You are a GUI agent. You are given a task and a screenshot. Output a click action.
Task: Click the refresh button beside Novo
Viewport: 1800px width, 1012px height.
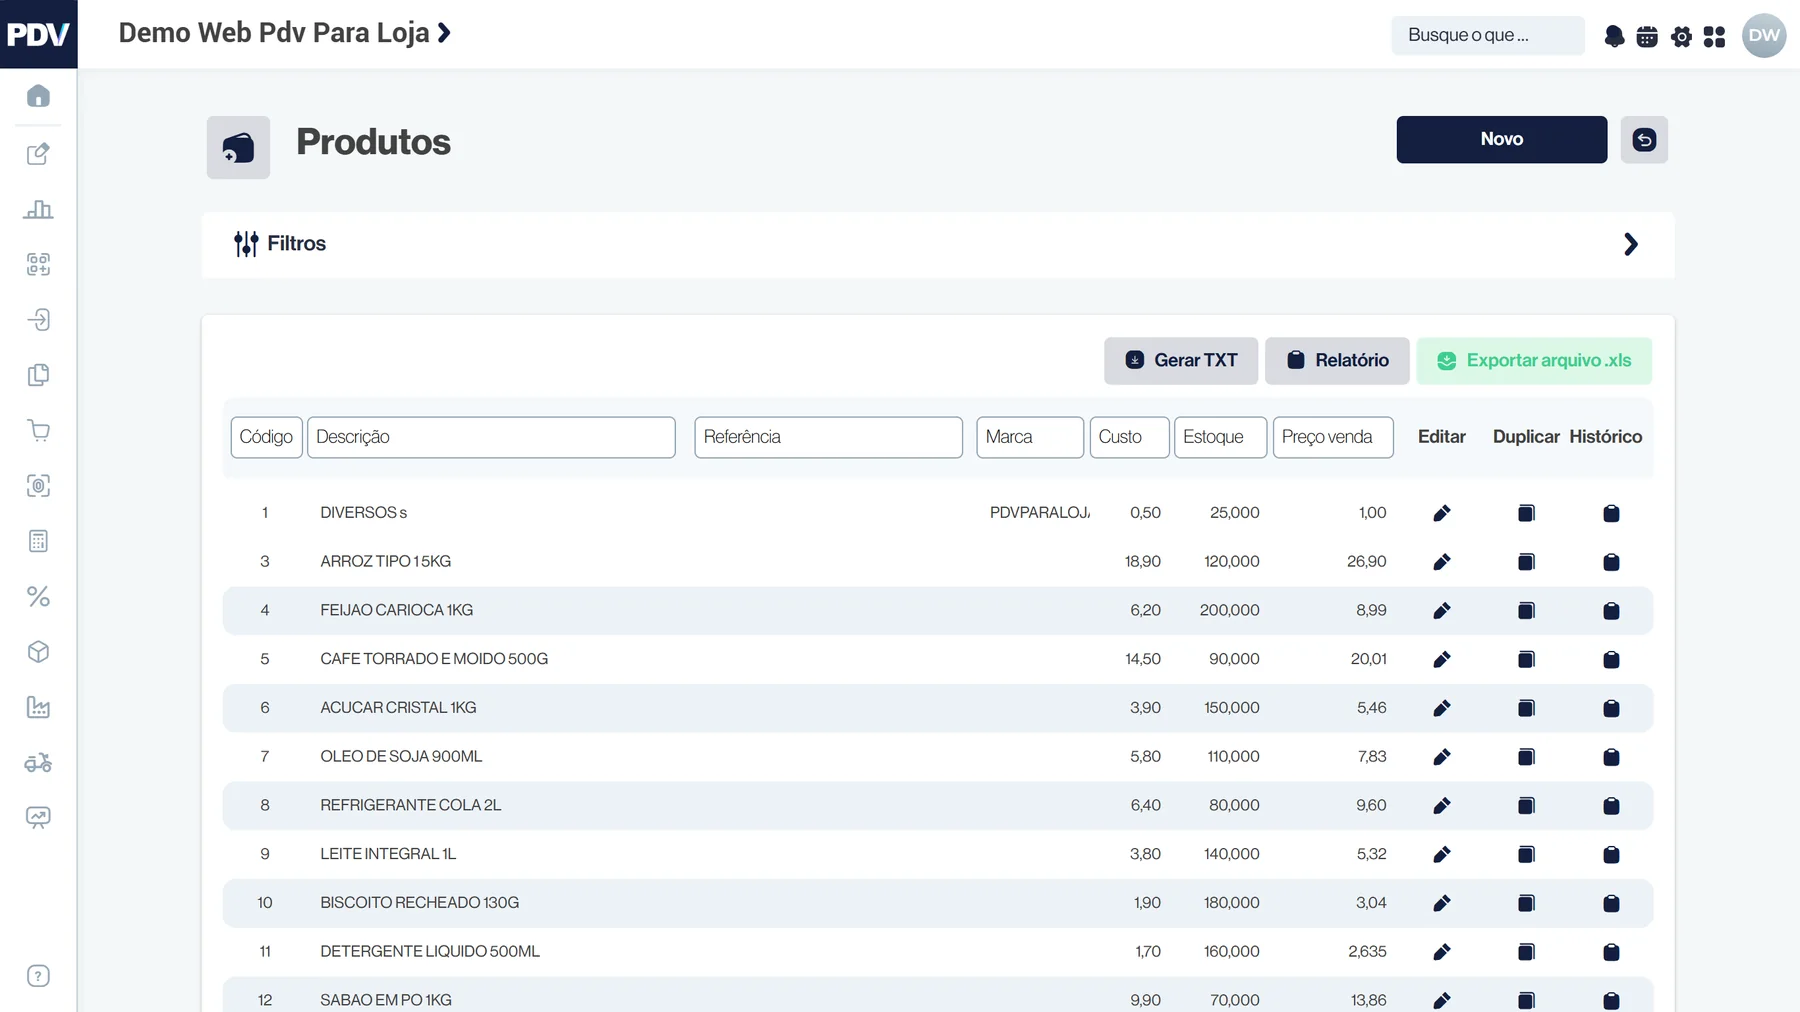(x=1644, y=140)
